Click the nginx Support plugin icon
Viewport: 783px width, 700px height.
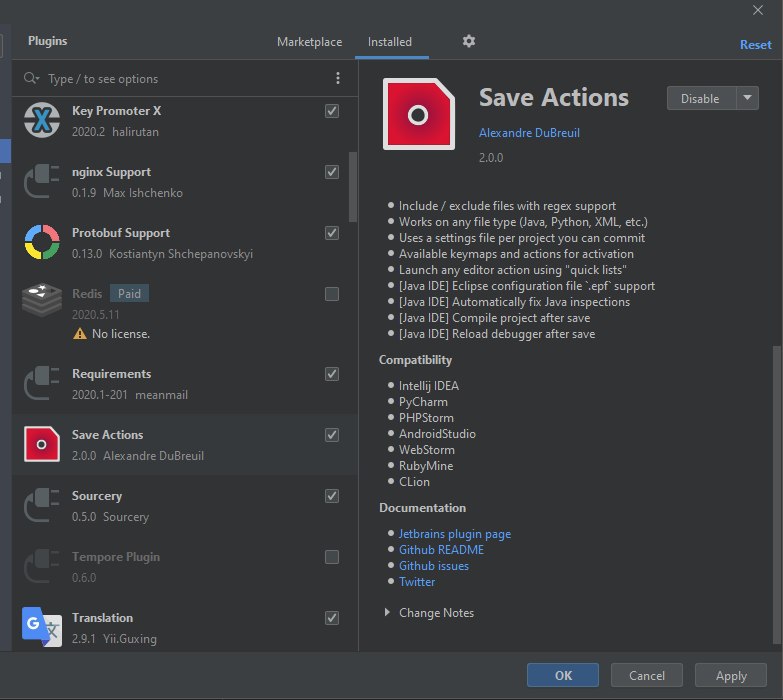(x=42, y=181)
